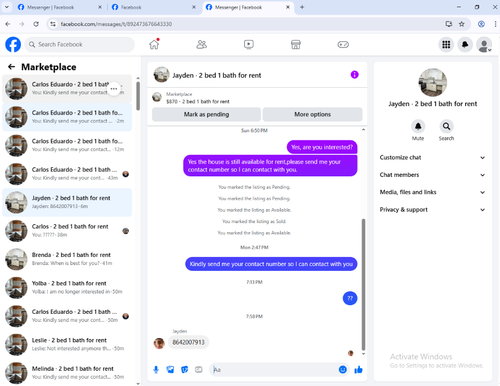This screenshot has width=500, height=386.
Task: Click the message thread vertical scrollbar
Action: point(363,284)
